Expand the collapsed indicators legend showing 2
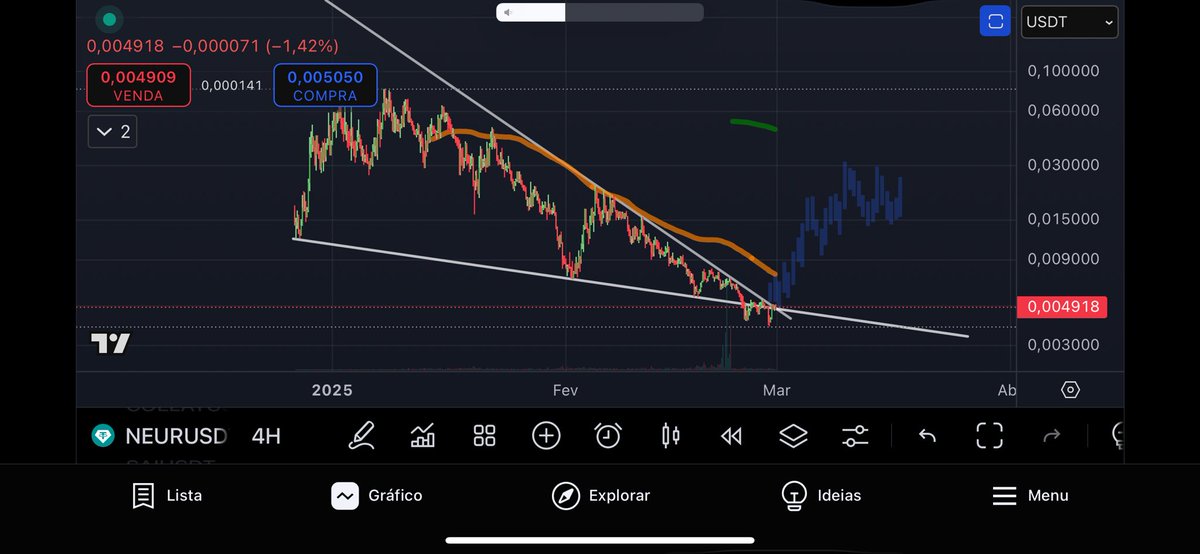Image resolution: width=1200 pixels, height=554 pixels. tap(112, 131)
